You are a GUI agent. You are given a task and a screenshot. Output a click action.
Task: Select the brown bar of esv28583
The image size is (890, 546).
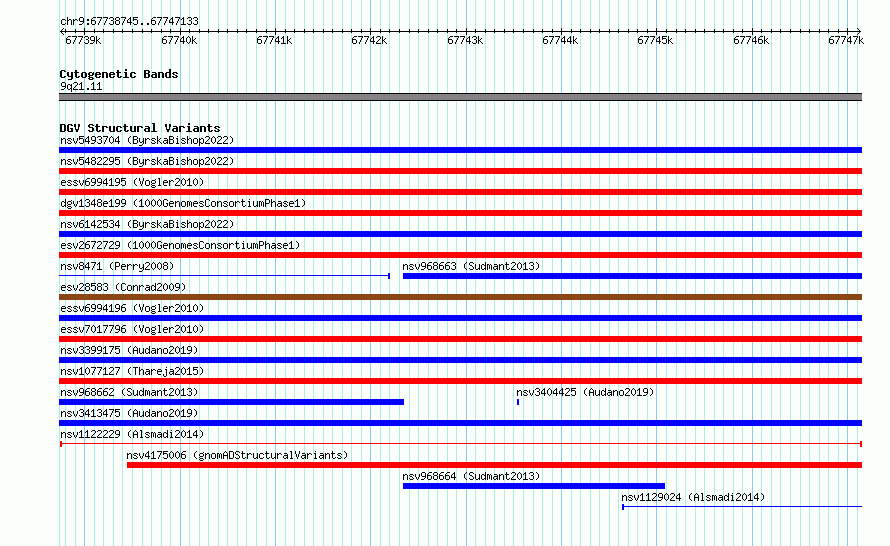point(460,297)
